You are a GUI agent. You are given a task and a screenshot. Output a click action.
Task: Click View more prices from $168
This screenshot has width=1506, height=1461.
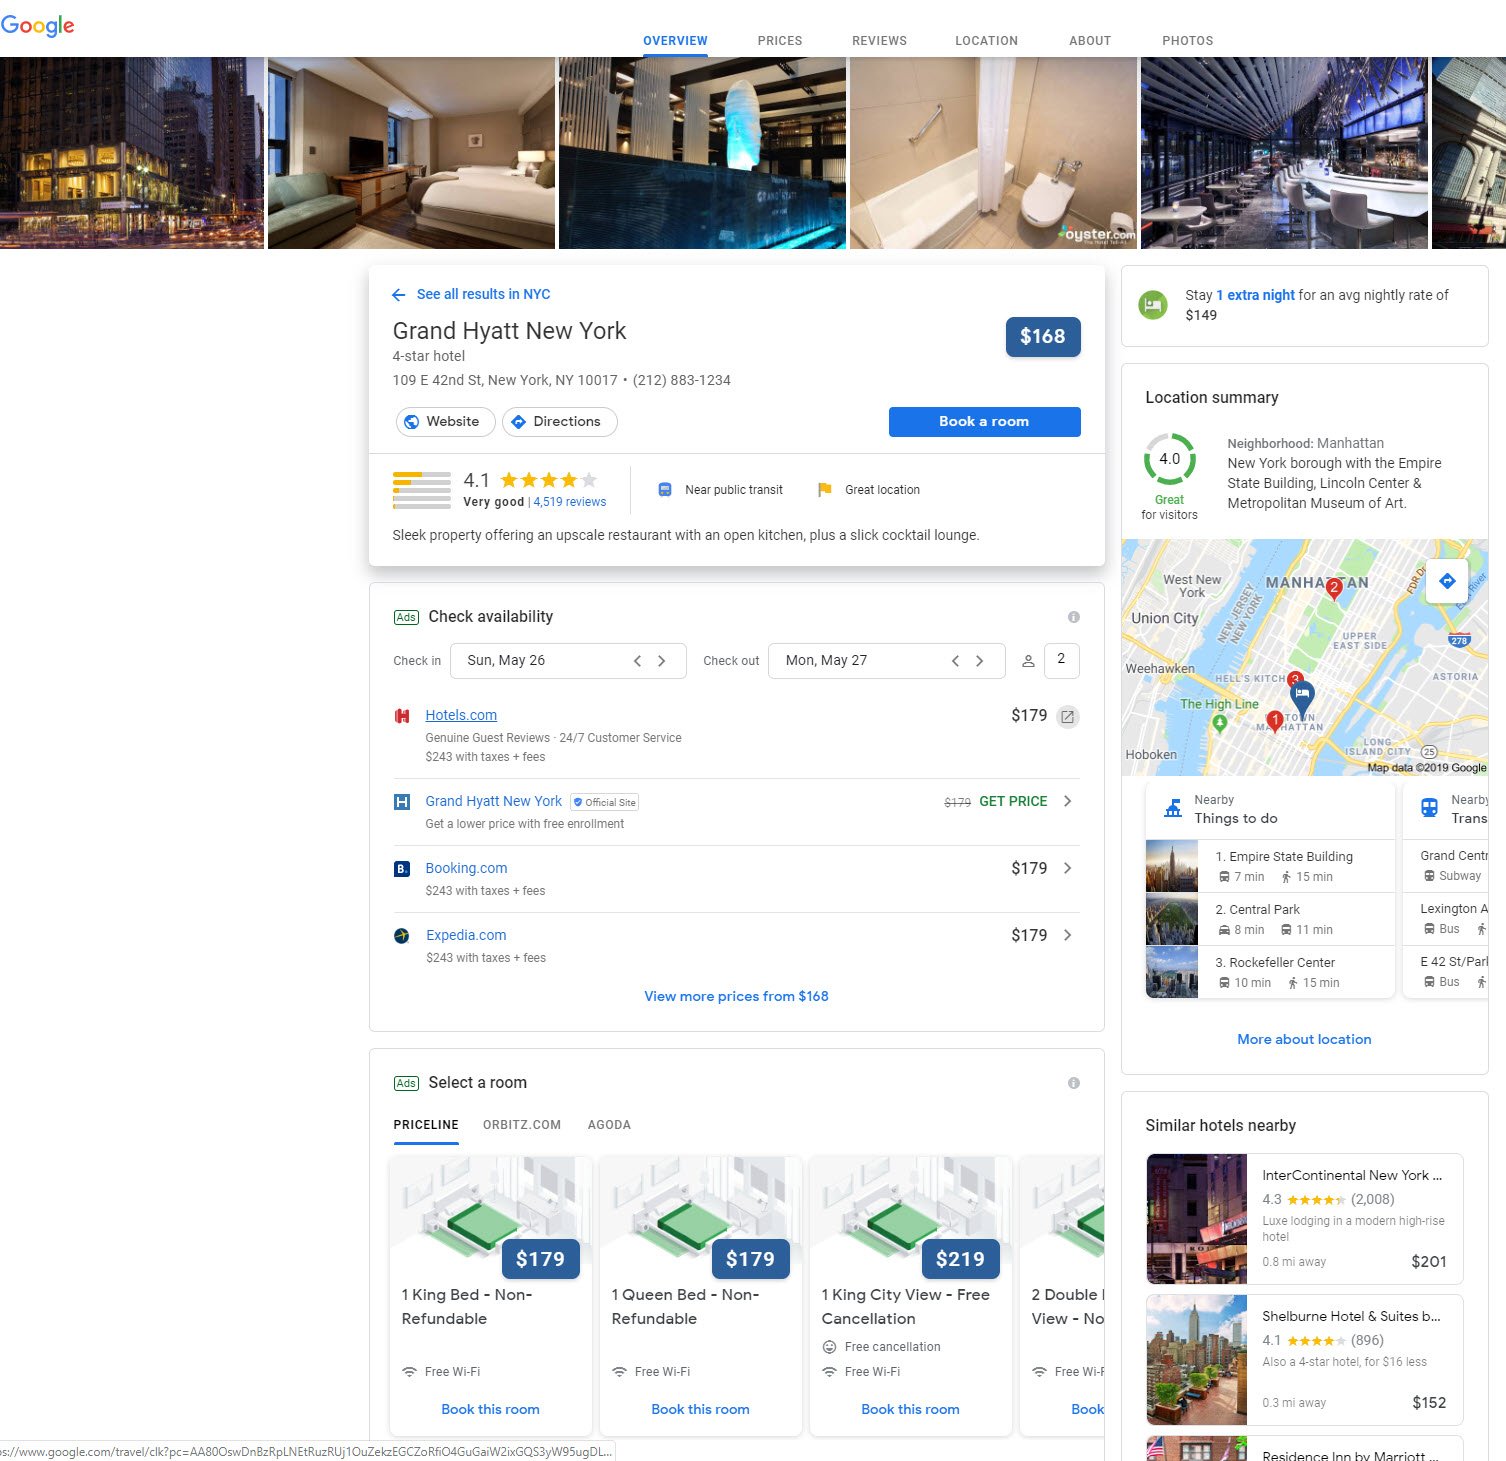[x=736, y=997]
